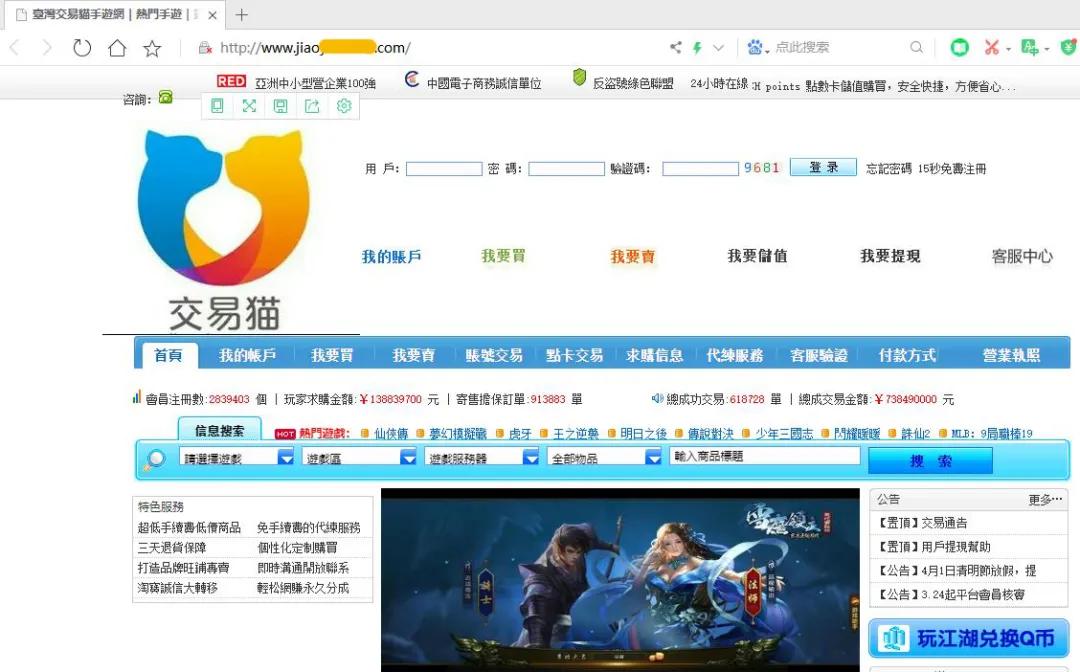Click the 登 录 login button

pos(822,167)
